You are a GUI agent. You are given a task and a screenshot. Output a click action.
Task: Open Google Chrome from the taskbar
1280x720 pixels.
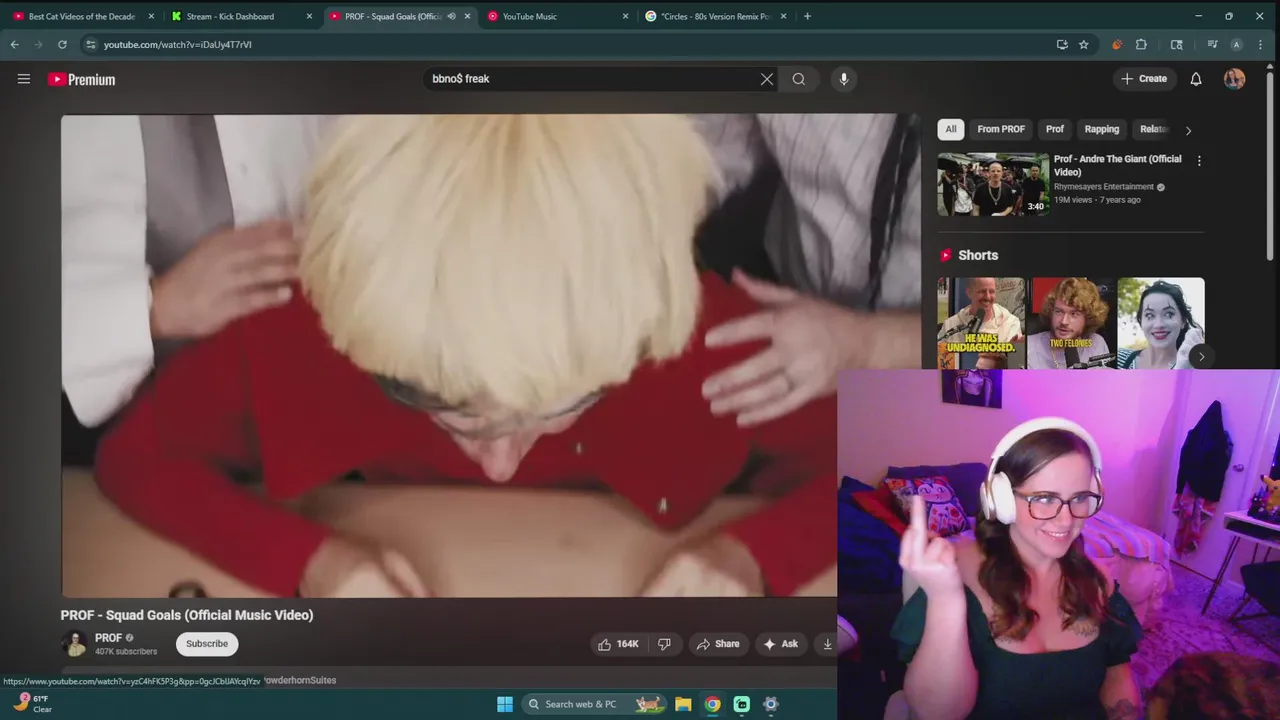tap(712, 704)
